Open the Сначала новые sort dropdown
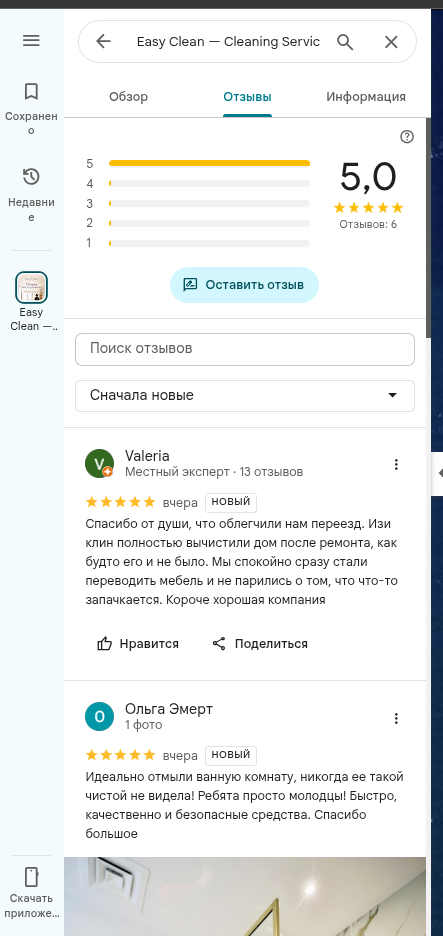Viewport: 443px width, 936px height. click(x=245, y=396)
